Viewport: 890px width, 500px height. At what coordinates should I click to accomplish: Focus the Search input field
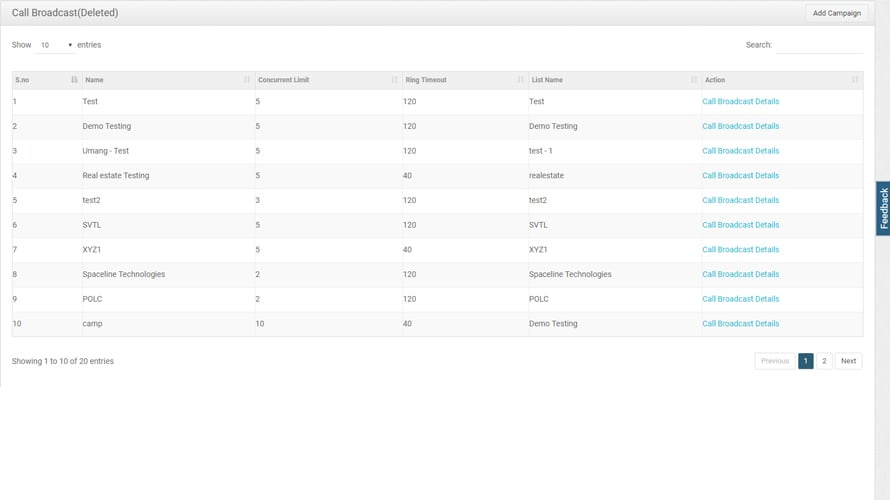[819, 45]
